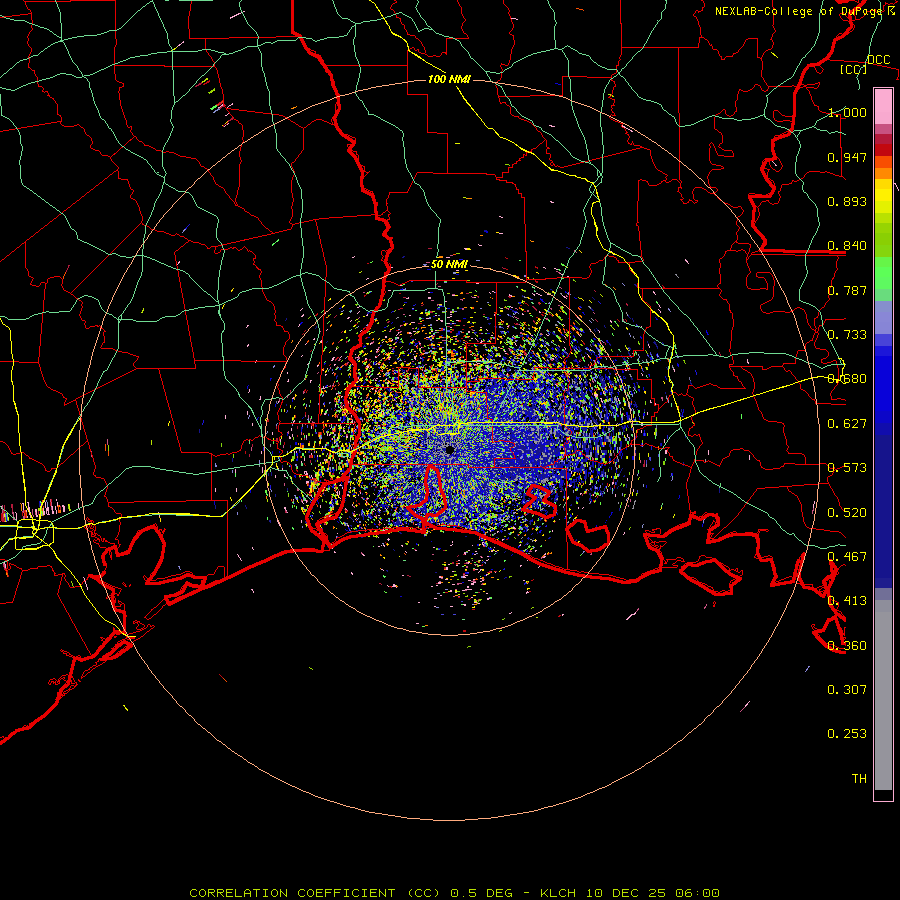900x900 pixels.
Task: Click the 1.000 value on the color scale
Action: (x=847, y=112)
